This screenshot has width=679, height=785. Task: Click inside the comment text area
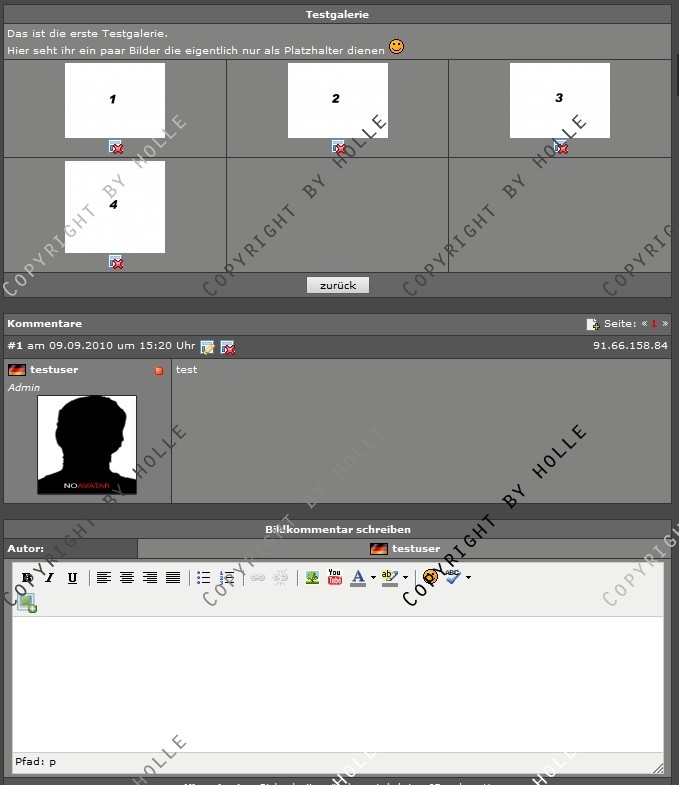pyautogui.click(x=338, y=680)
